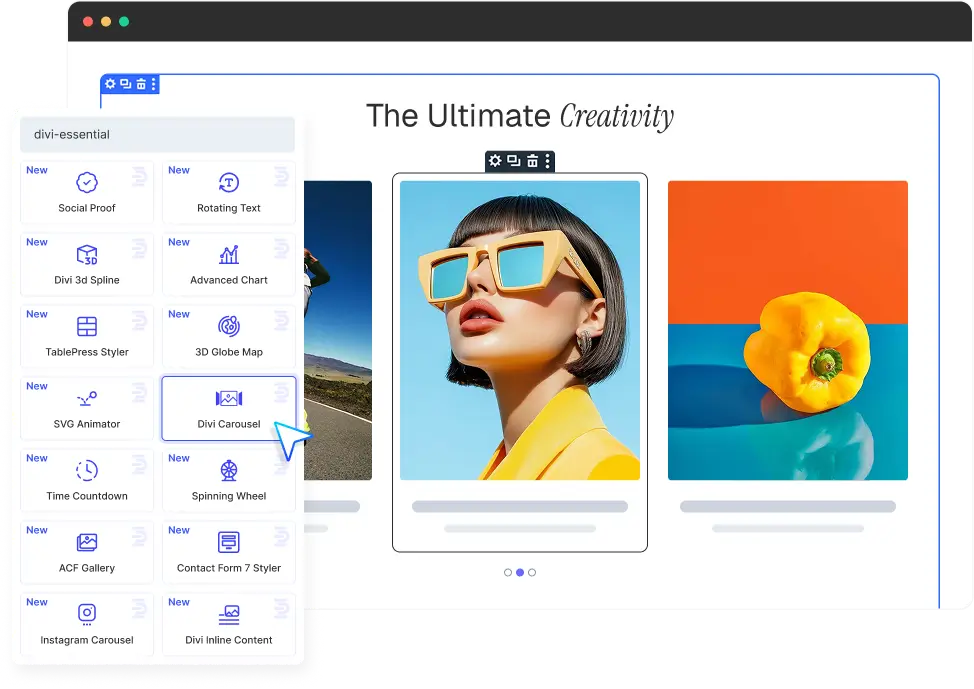Jump to third carousel pagination dot
The height and width of the screenshot is (689, 974).
(x=532, y=573)
